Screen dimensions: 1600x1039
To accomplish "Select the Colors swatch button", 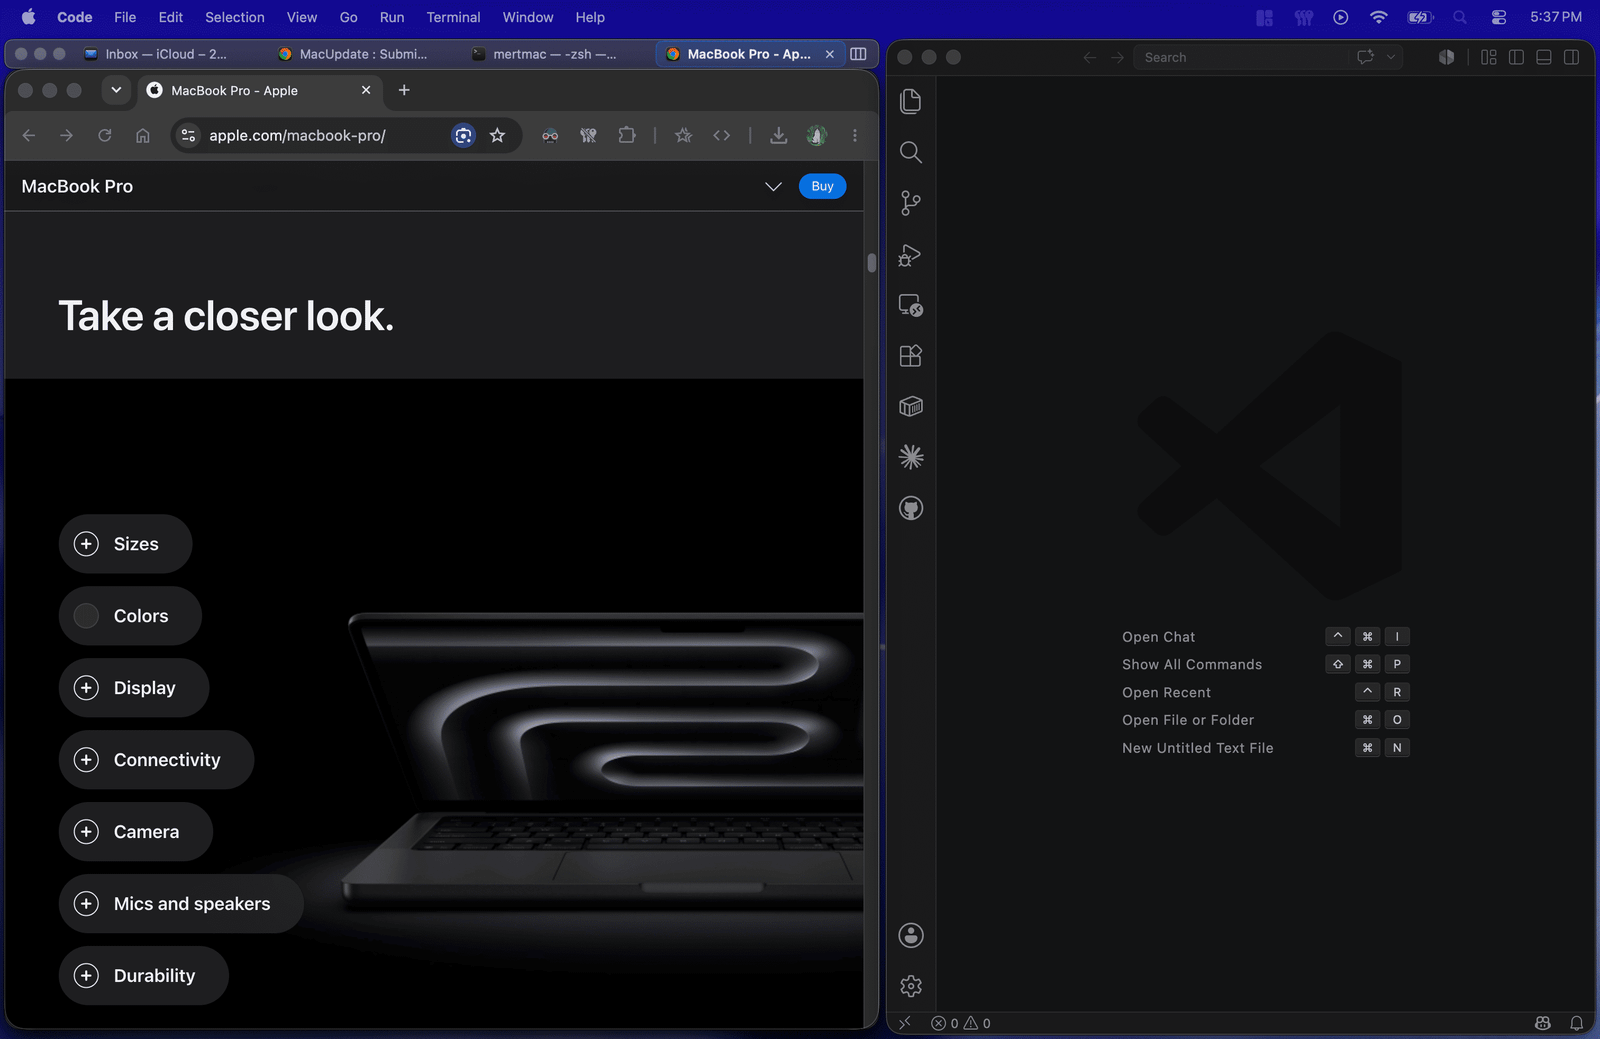I will click(130, 616).
